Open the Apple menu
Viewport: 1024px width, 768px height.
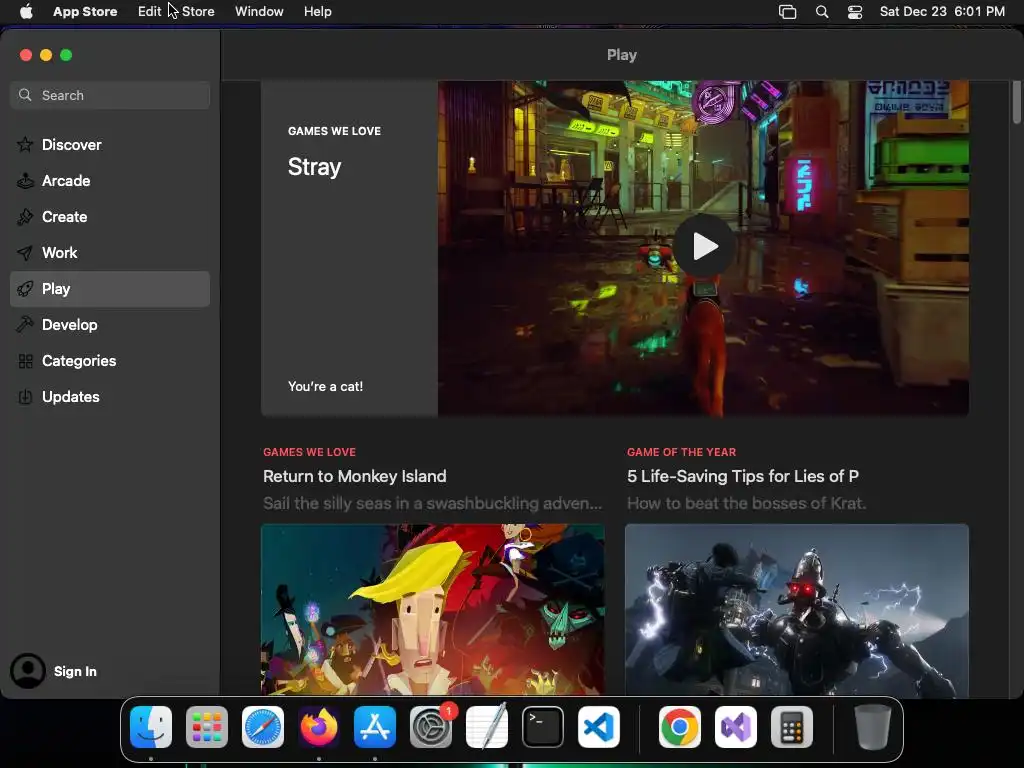tap(26, 11)
